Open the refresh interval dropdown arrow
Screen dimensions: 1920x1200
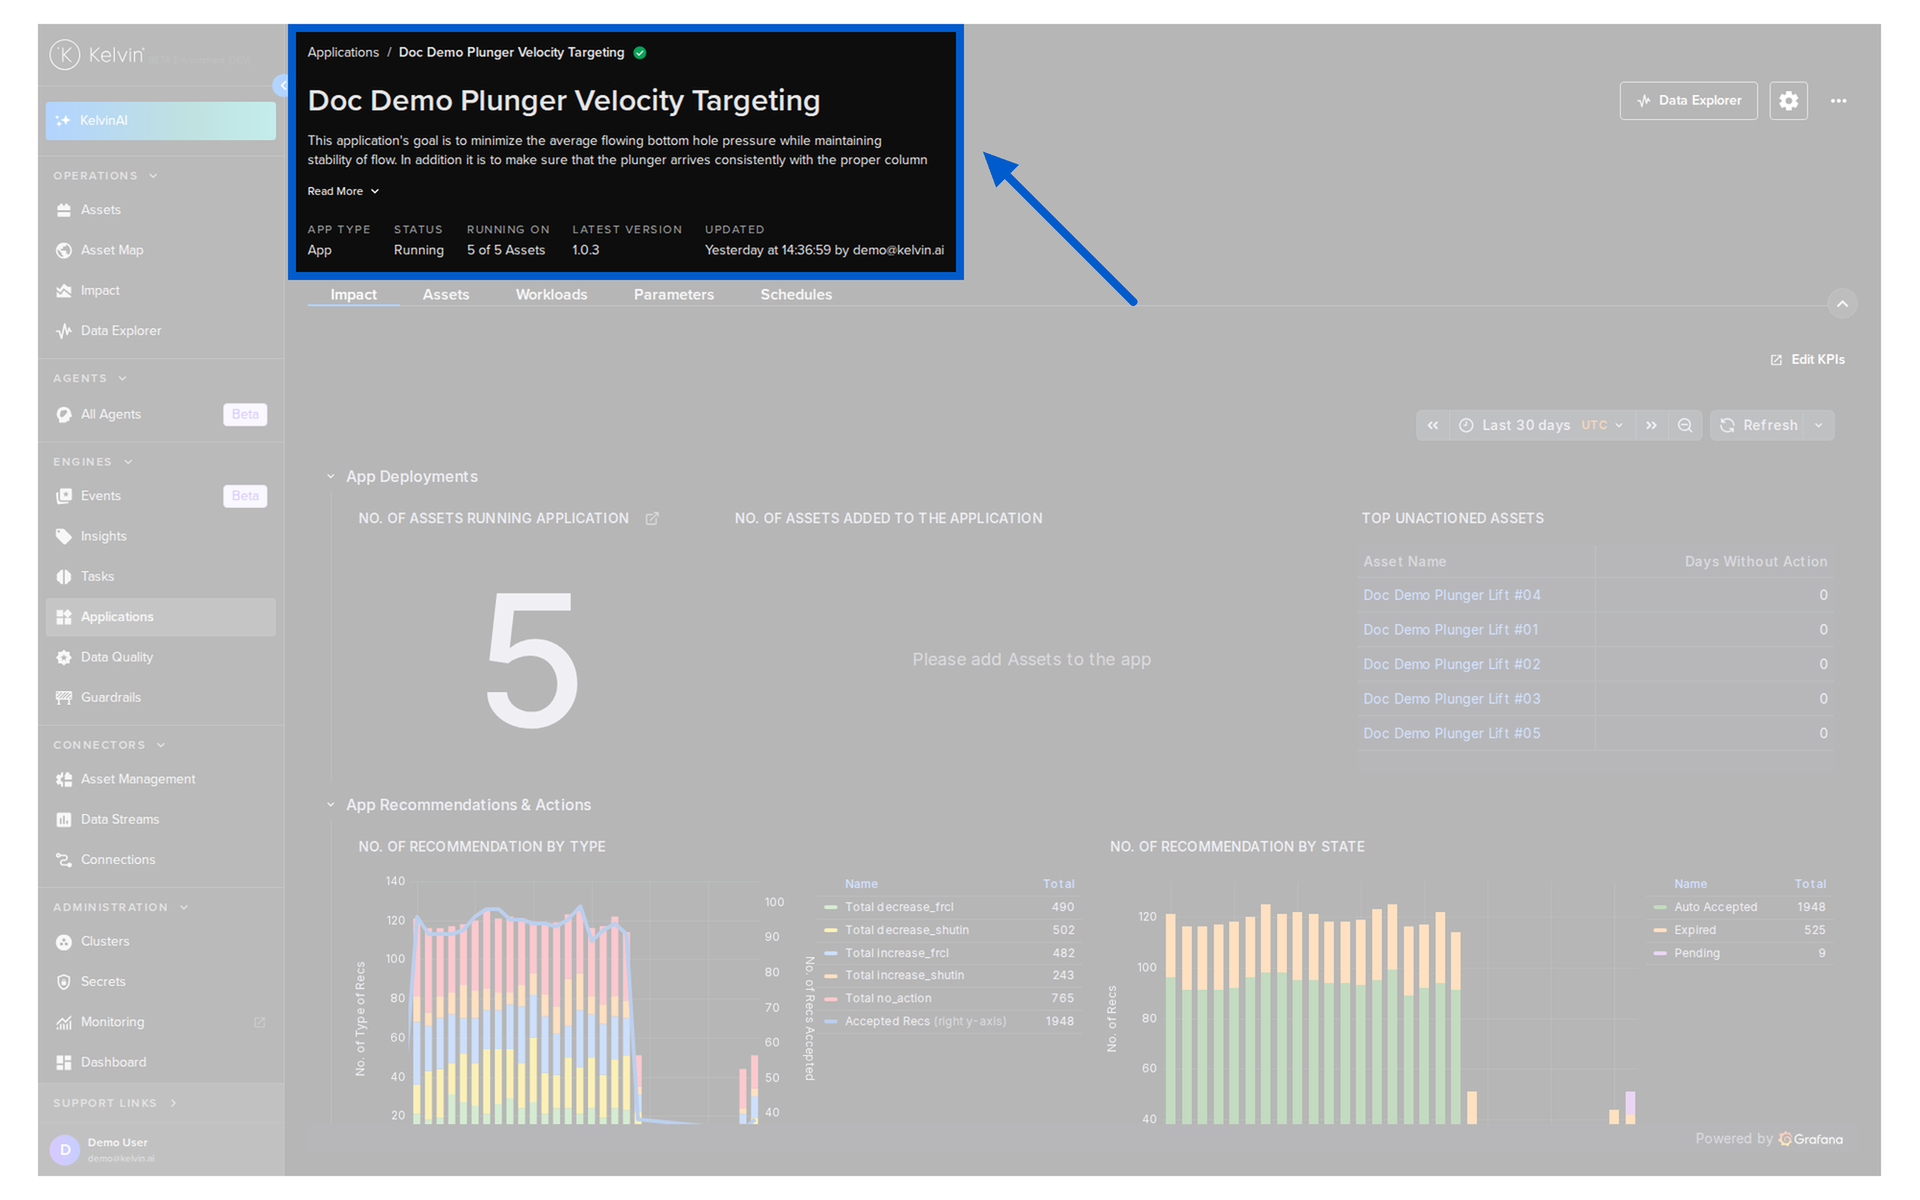pyautogui.click(x=1819, y=425)
